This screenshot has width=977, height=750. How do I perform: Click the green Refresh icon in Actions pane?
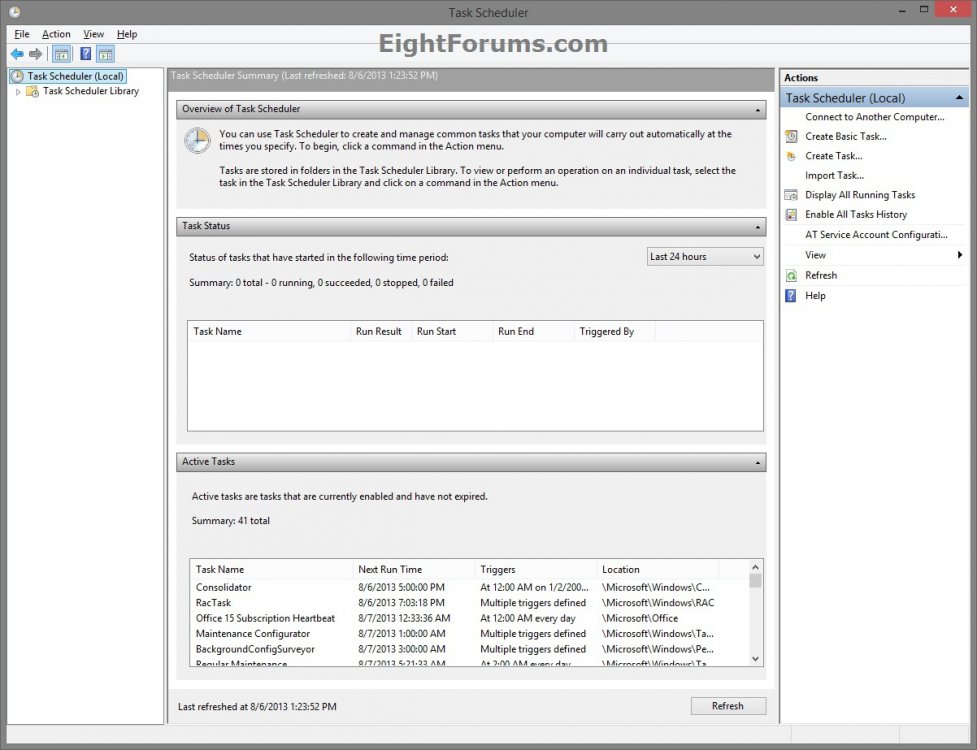tap(791, 276)
